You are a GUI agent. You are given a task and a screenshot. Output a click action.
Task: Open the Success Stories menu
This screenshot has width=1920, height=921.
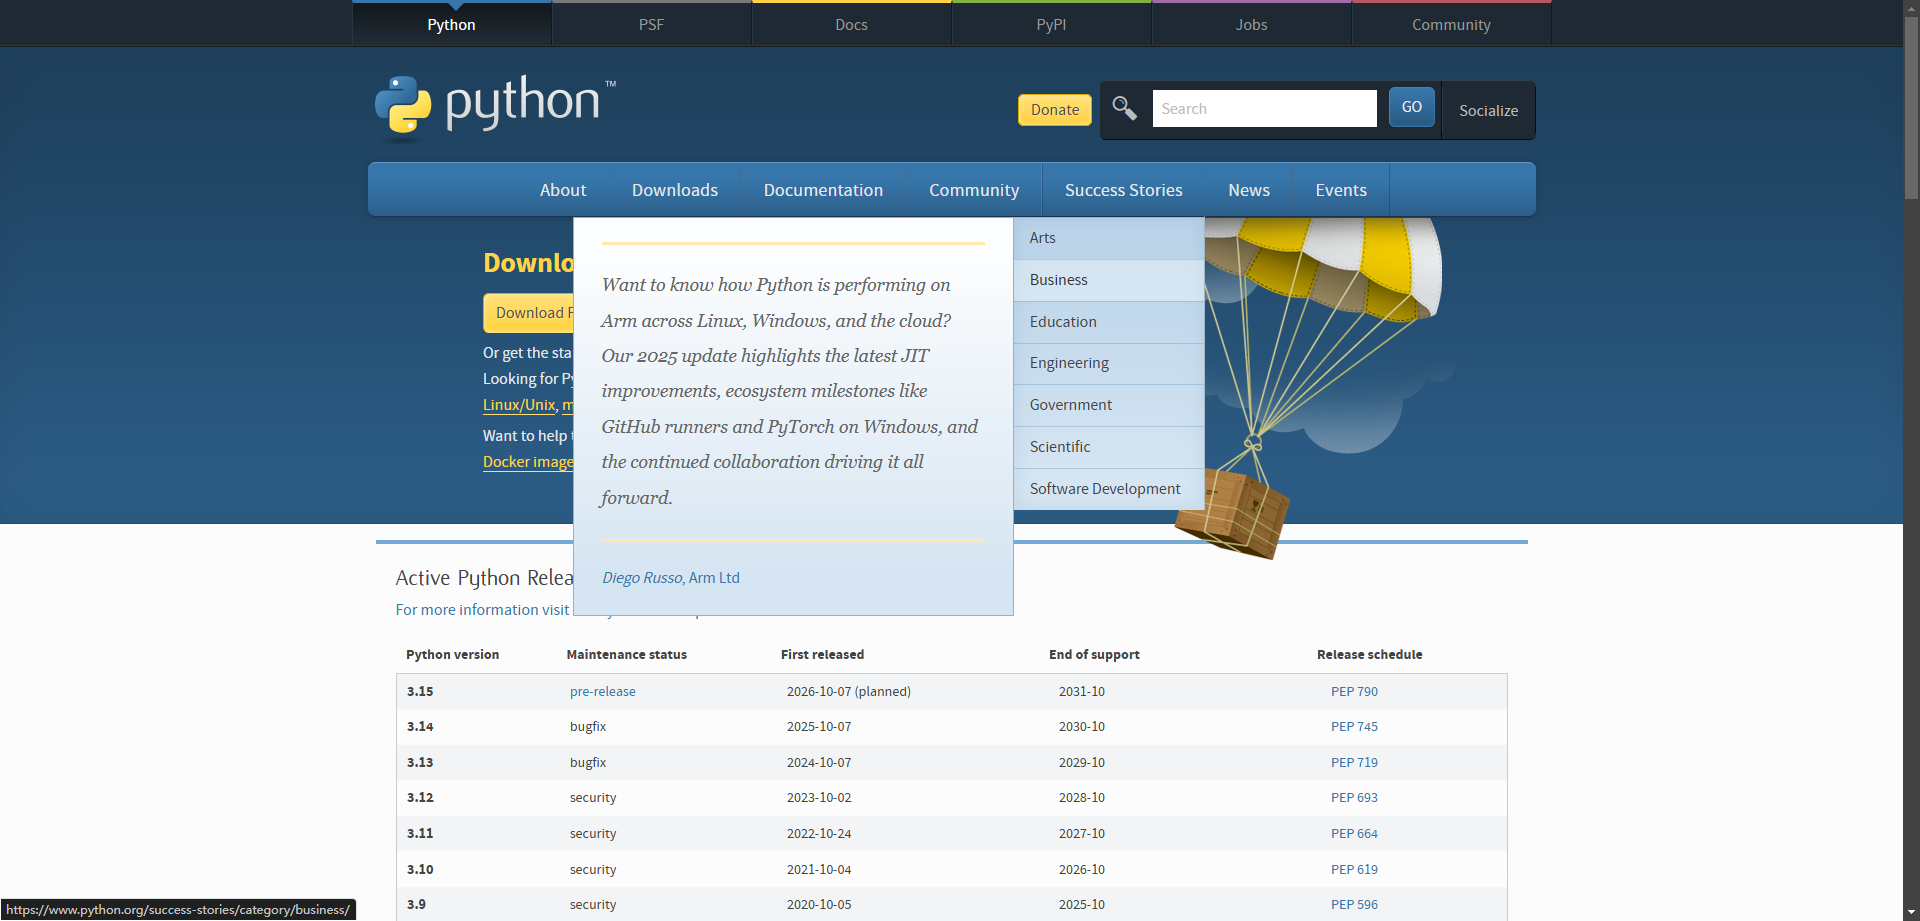1123,190
